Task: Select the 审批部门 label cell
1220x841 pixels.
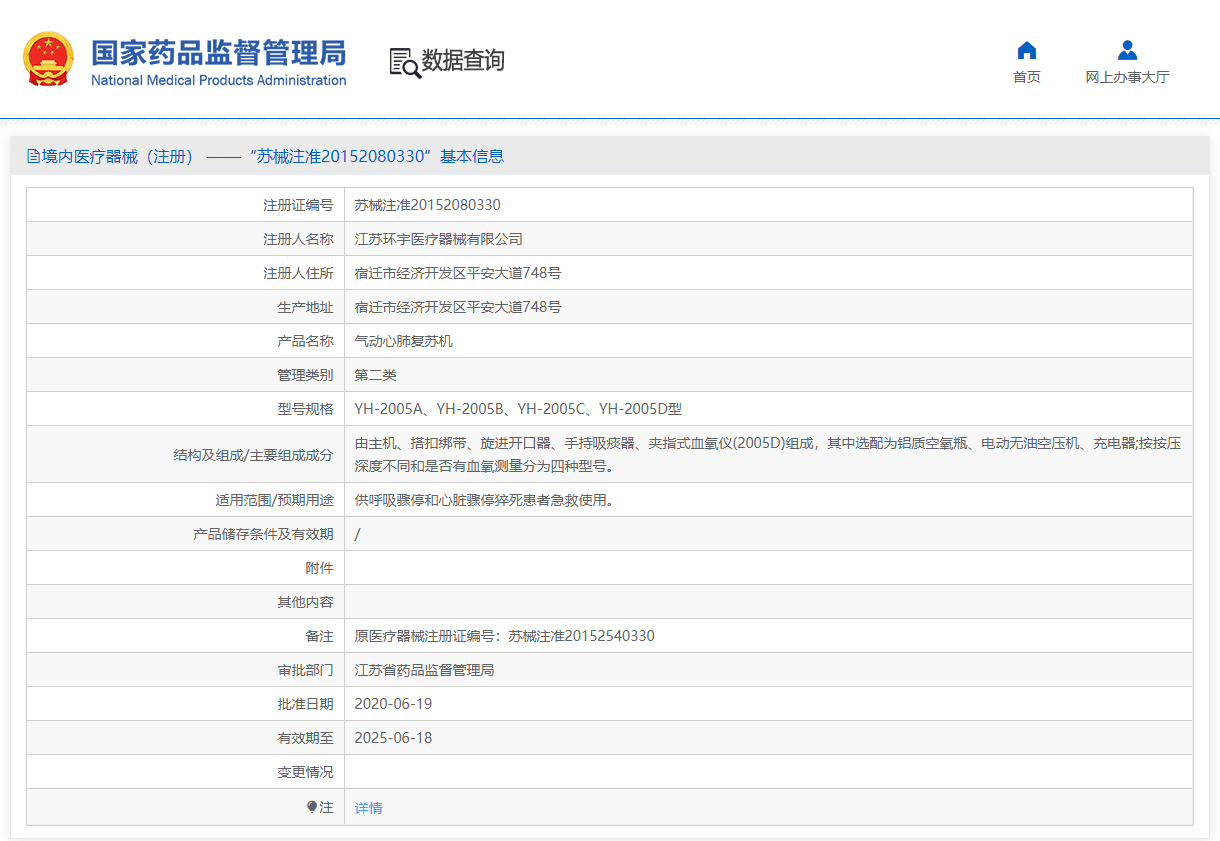Action: [x=185, y=670]
